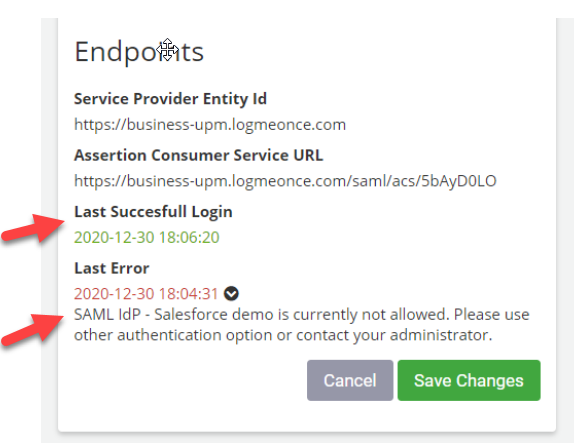Viewport: 574px width, 443px height.
Task: Select the Service Provider Entity Id URL
Action: 210,125
